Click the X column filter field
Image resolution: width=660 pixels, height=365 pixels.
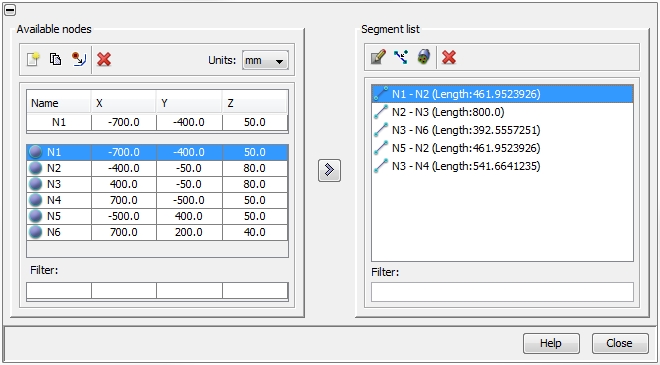pos(124,290)
